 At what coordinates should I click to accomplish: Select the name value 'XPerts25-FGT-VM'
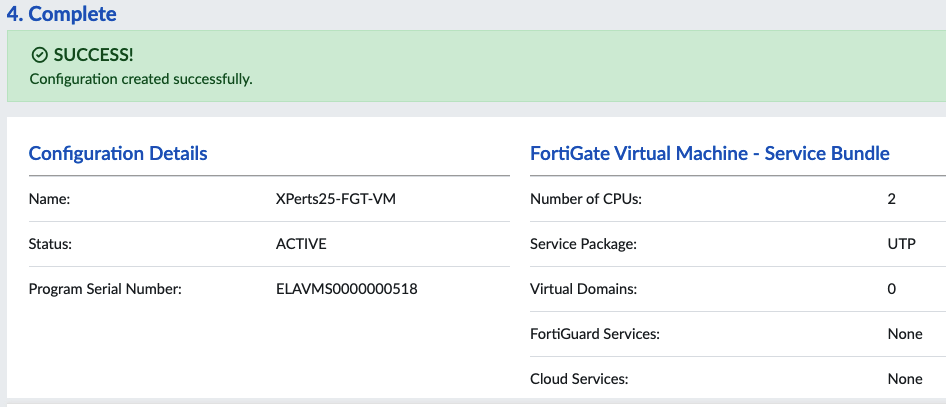[x=336, y=199]
